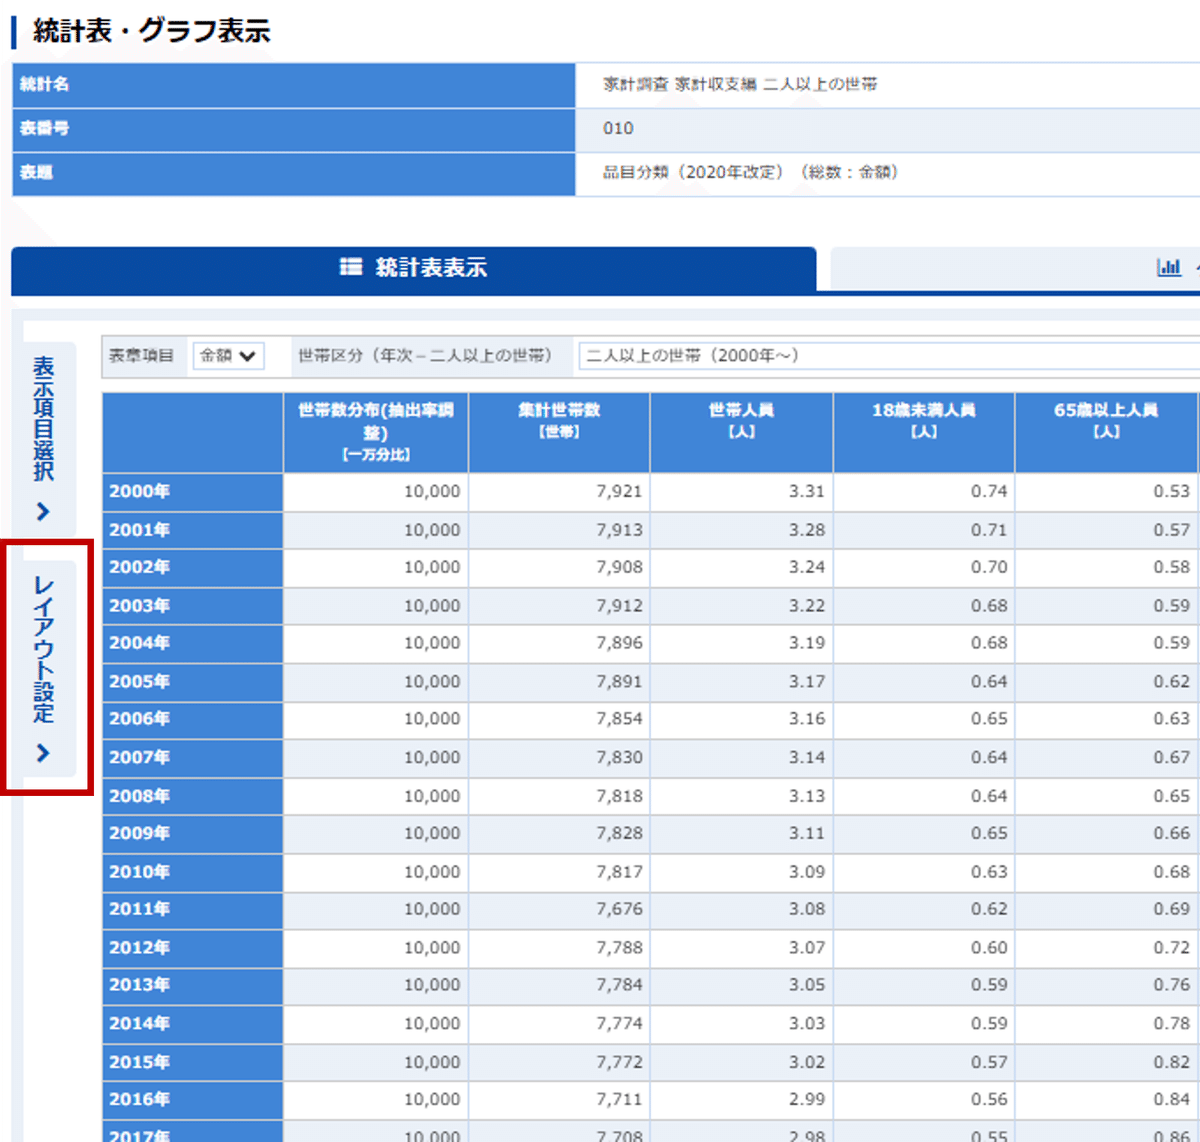Screen dimensions: 1200x1142
Task: Click the 3.13 cell in 2008年 row
Action: (x=741, y=796)
